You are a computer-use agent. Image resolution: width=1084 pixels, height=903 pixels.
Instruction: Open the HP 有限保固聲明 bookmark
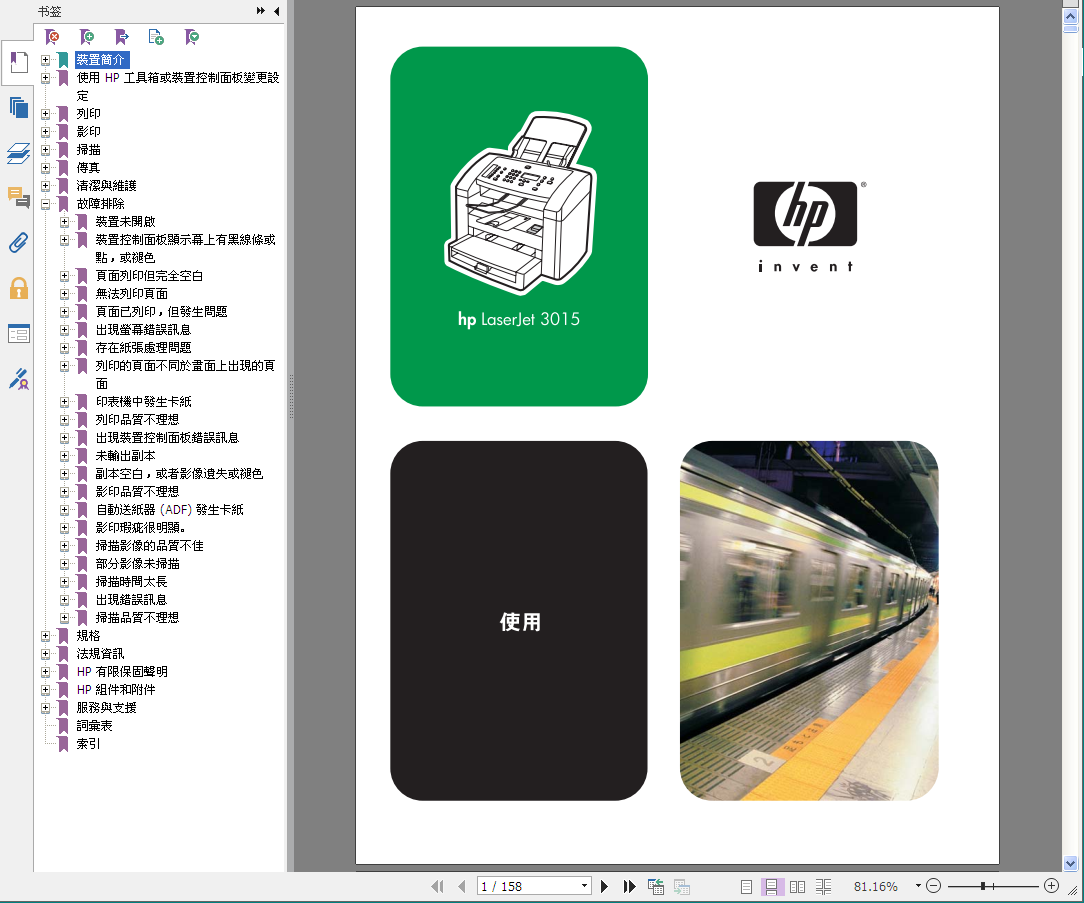click(x=122, y=671)
